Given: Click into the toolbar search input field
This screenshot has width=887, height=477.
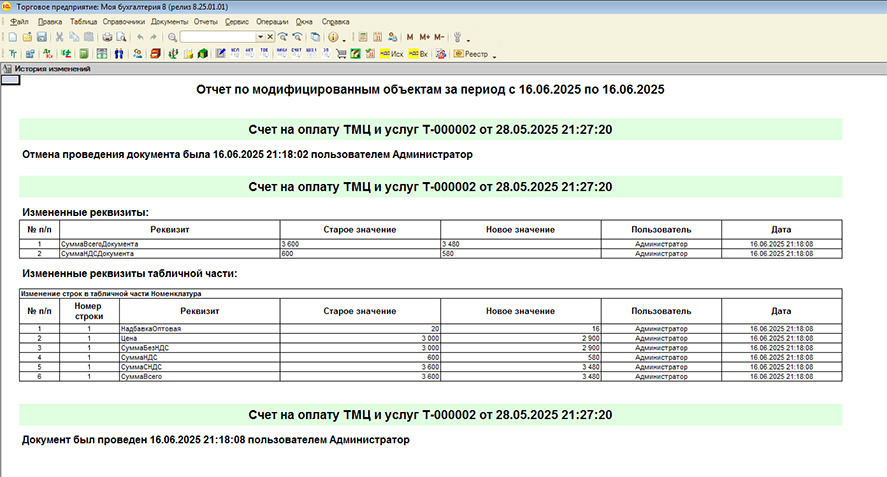Looking at the screenshot, I should tap(218, 37).
